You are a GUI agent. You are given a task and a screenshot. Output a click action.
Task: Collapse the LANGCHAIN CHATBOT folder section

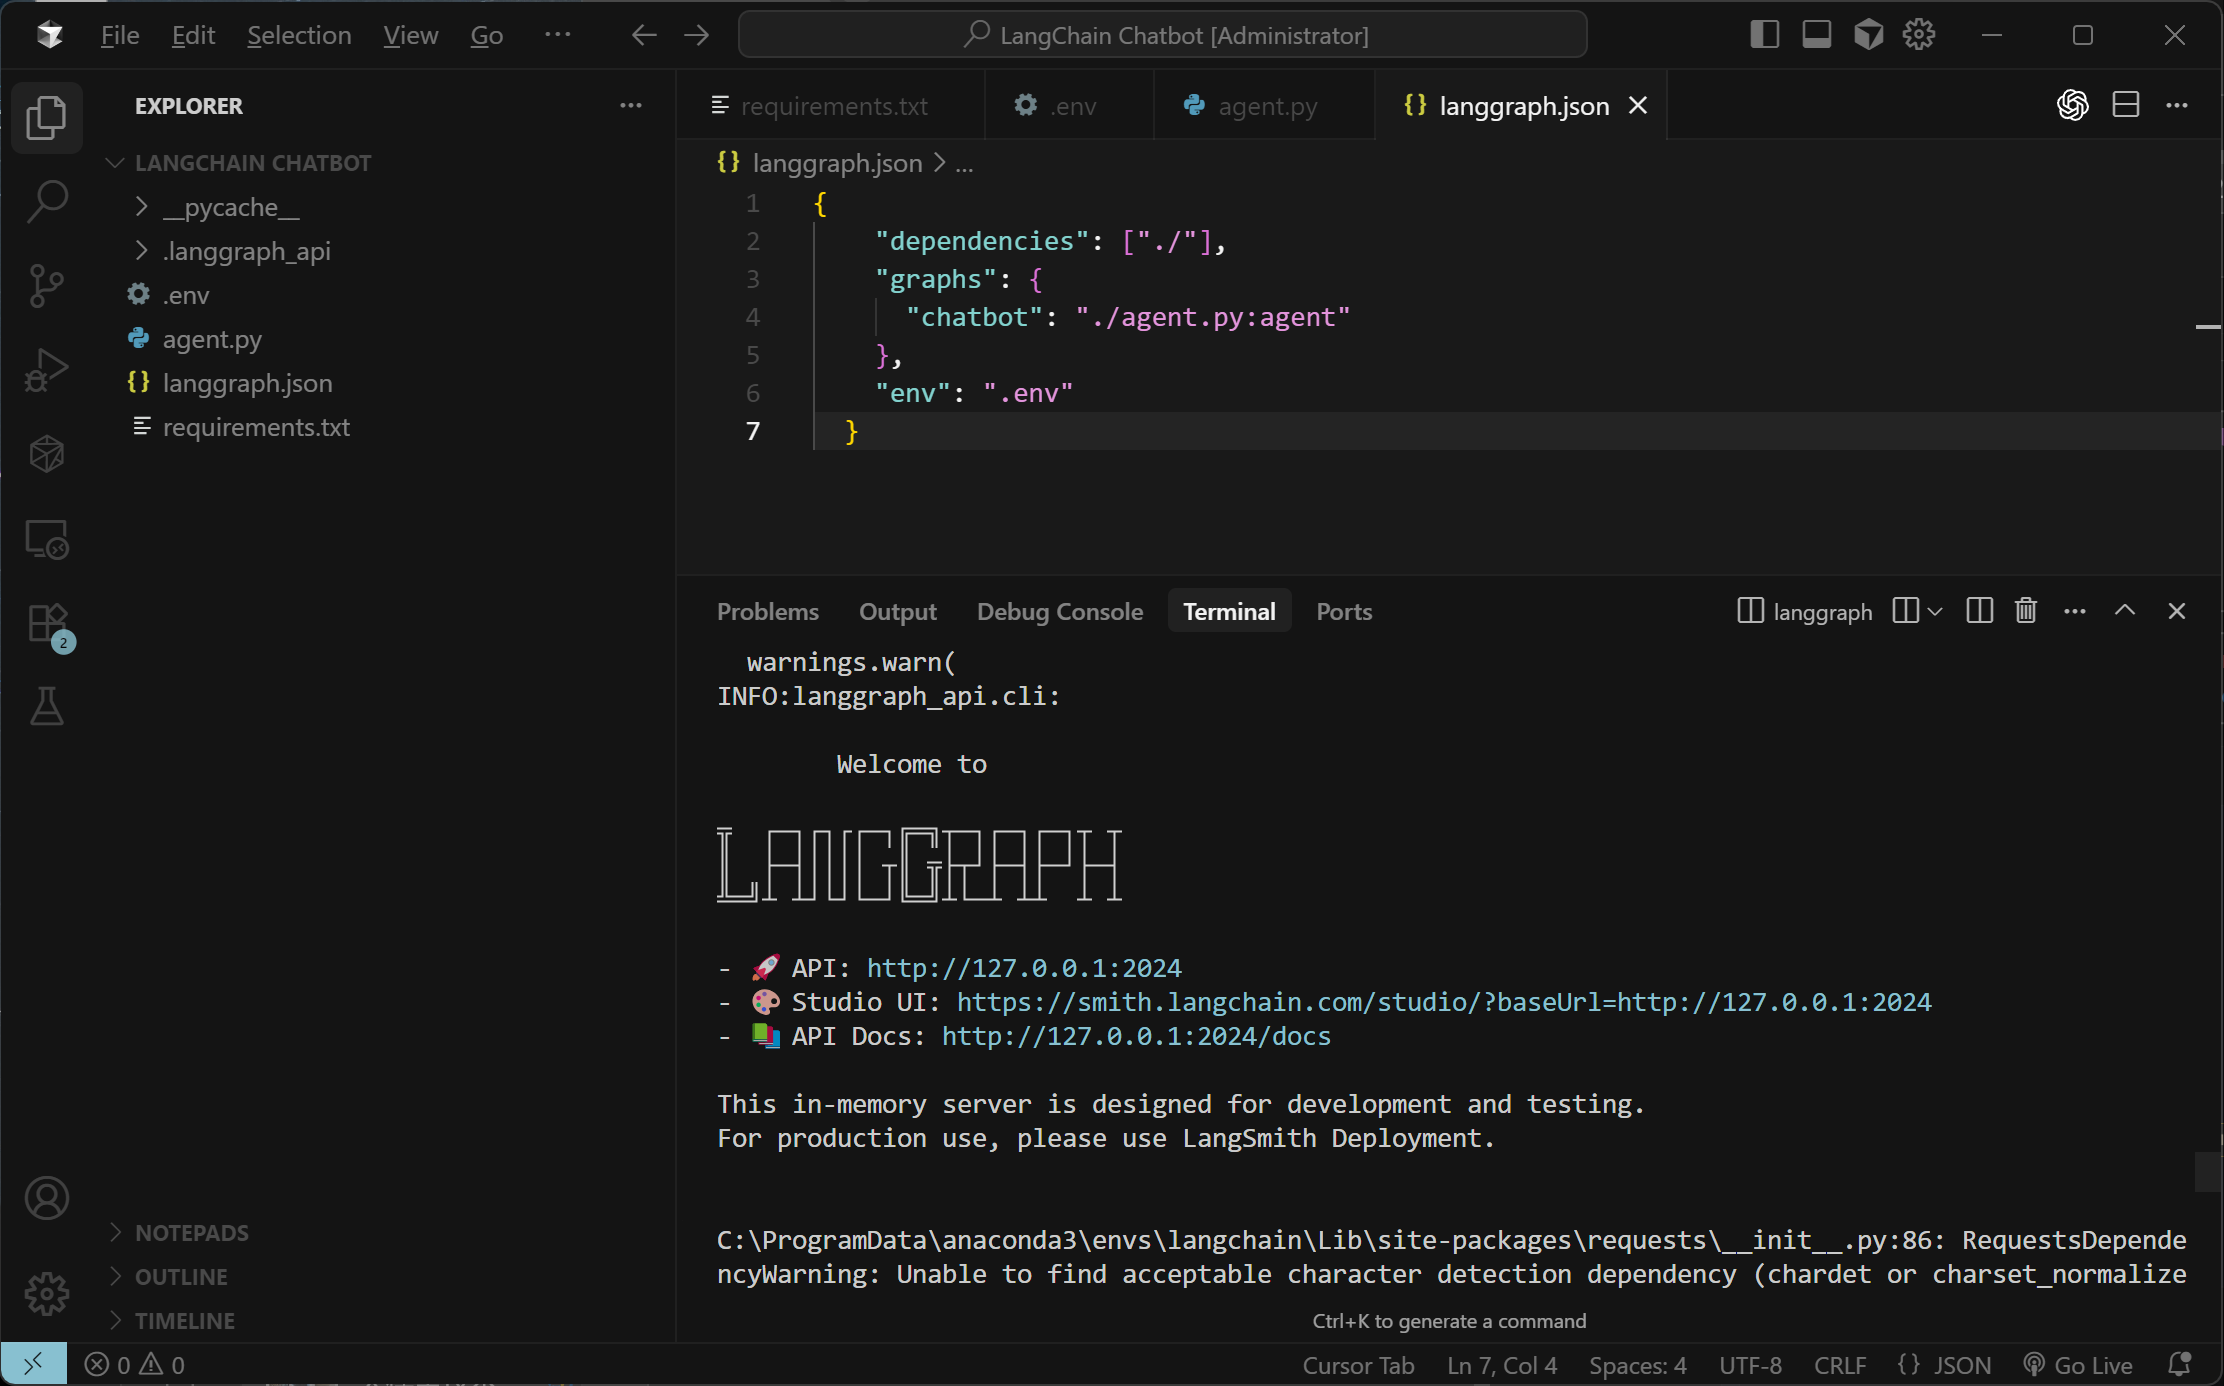pyautogui.click(x=252, y=163)
